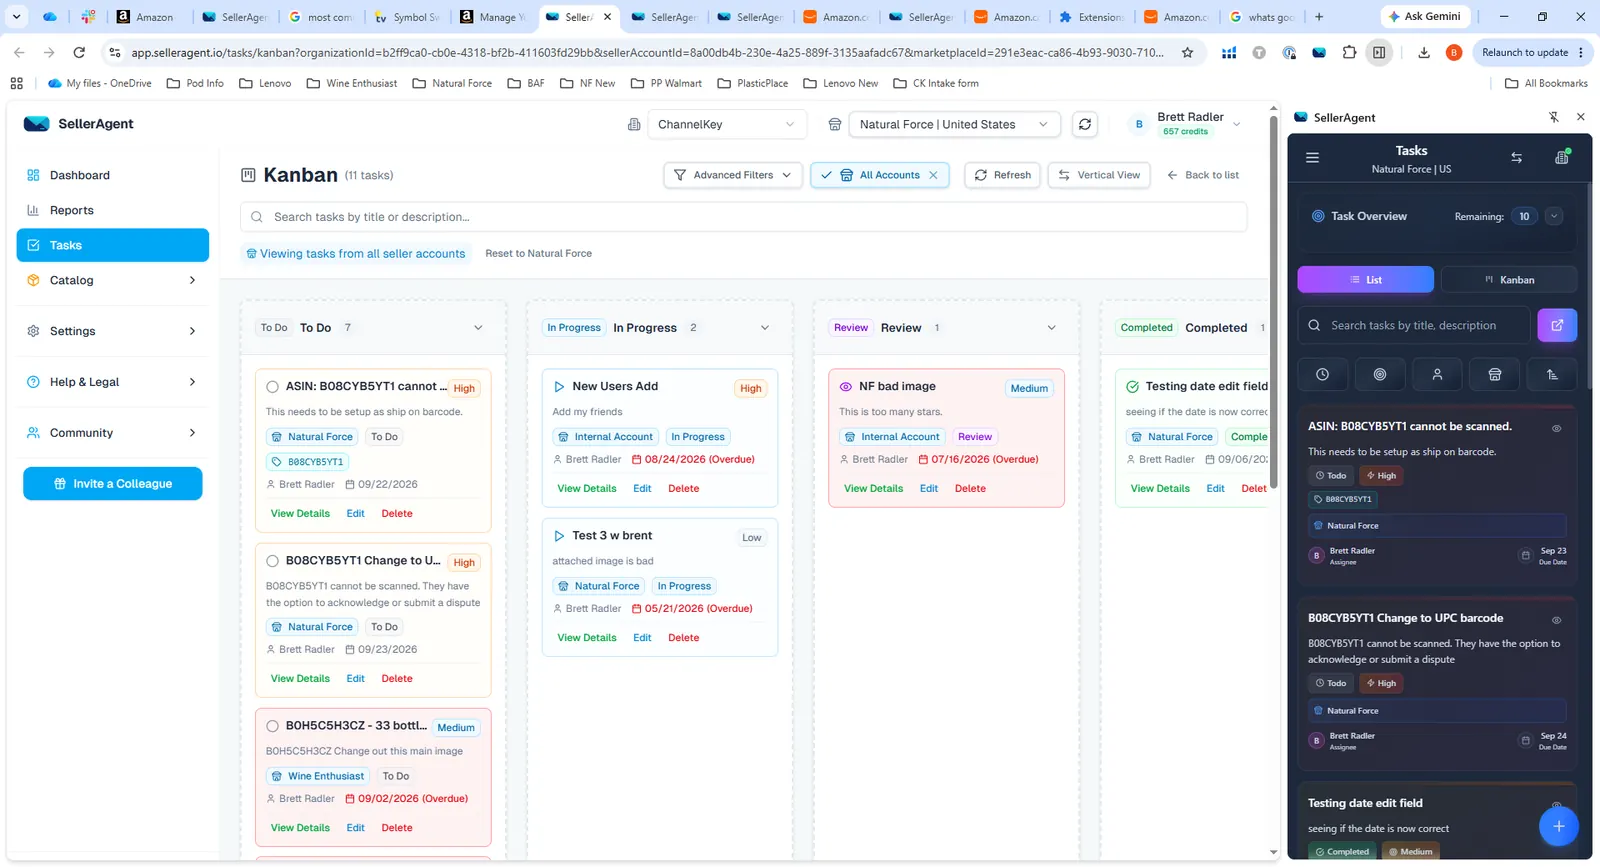Expand the Catalog sidebar menu
This screenshot has height=867, width=1600.
tap(113, 280)
